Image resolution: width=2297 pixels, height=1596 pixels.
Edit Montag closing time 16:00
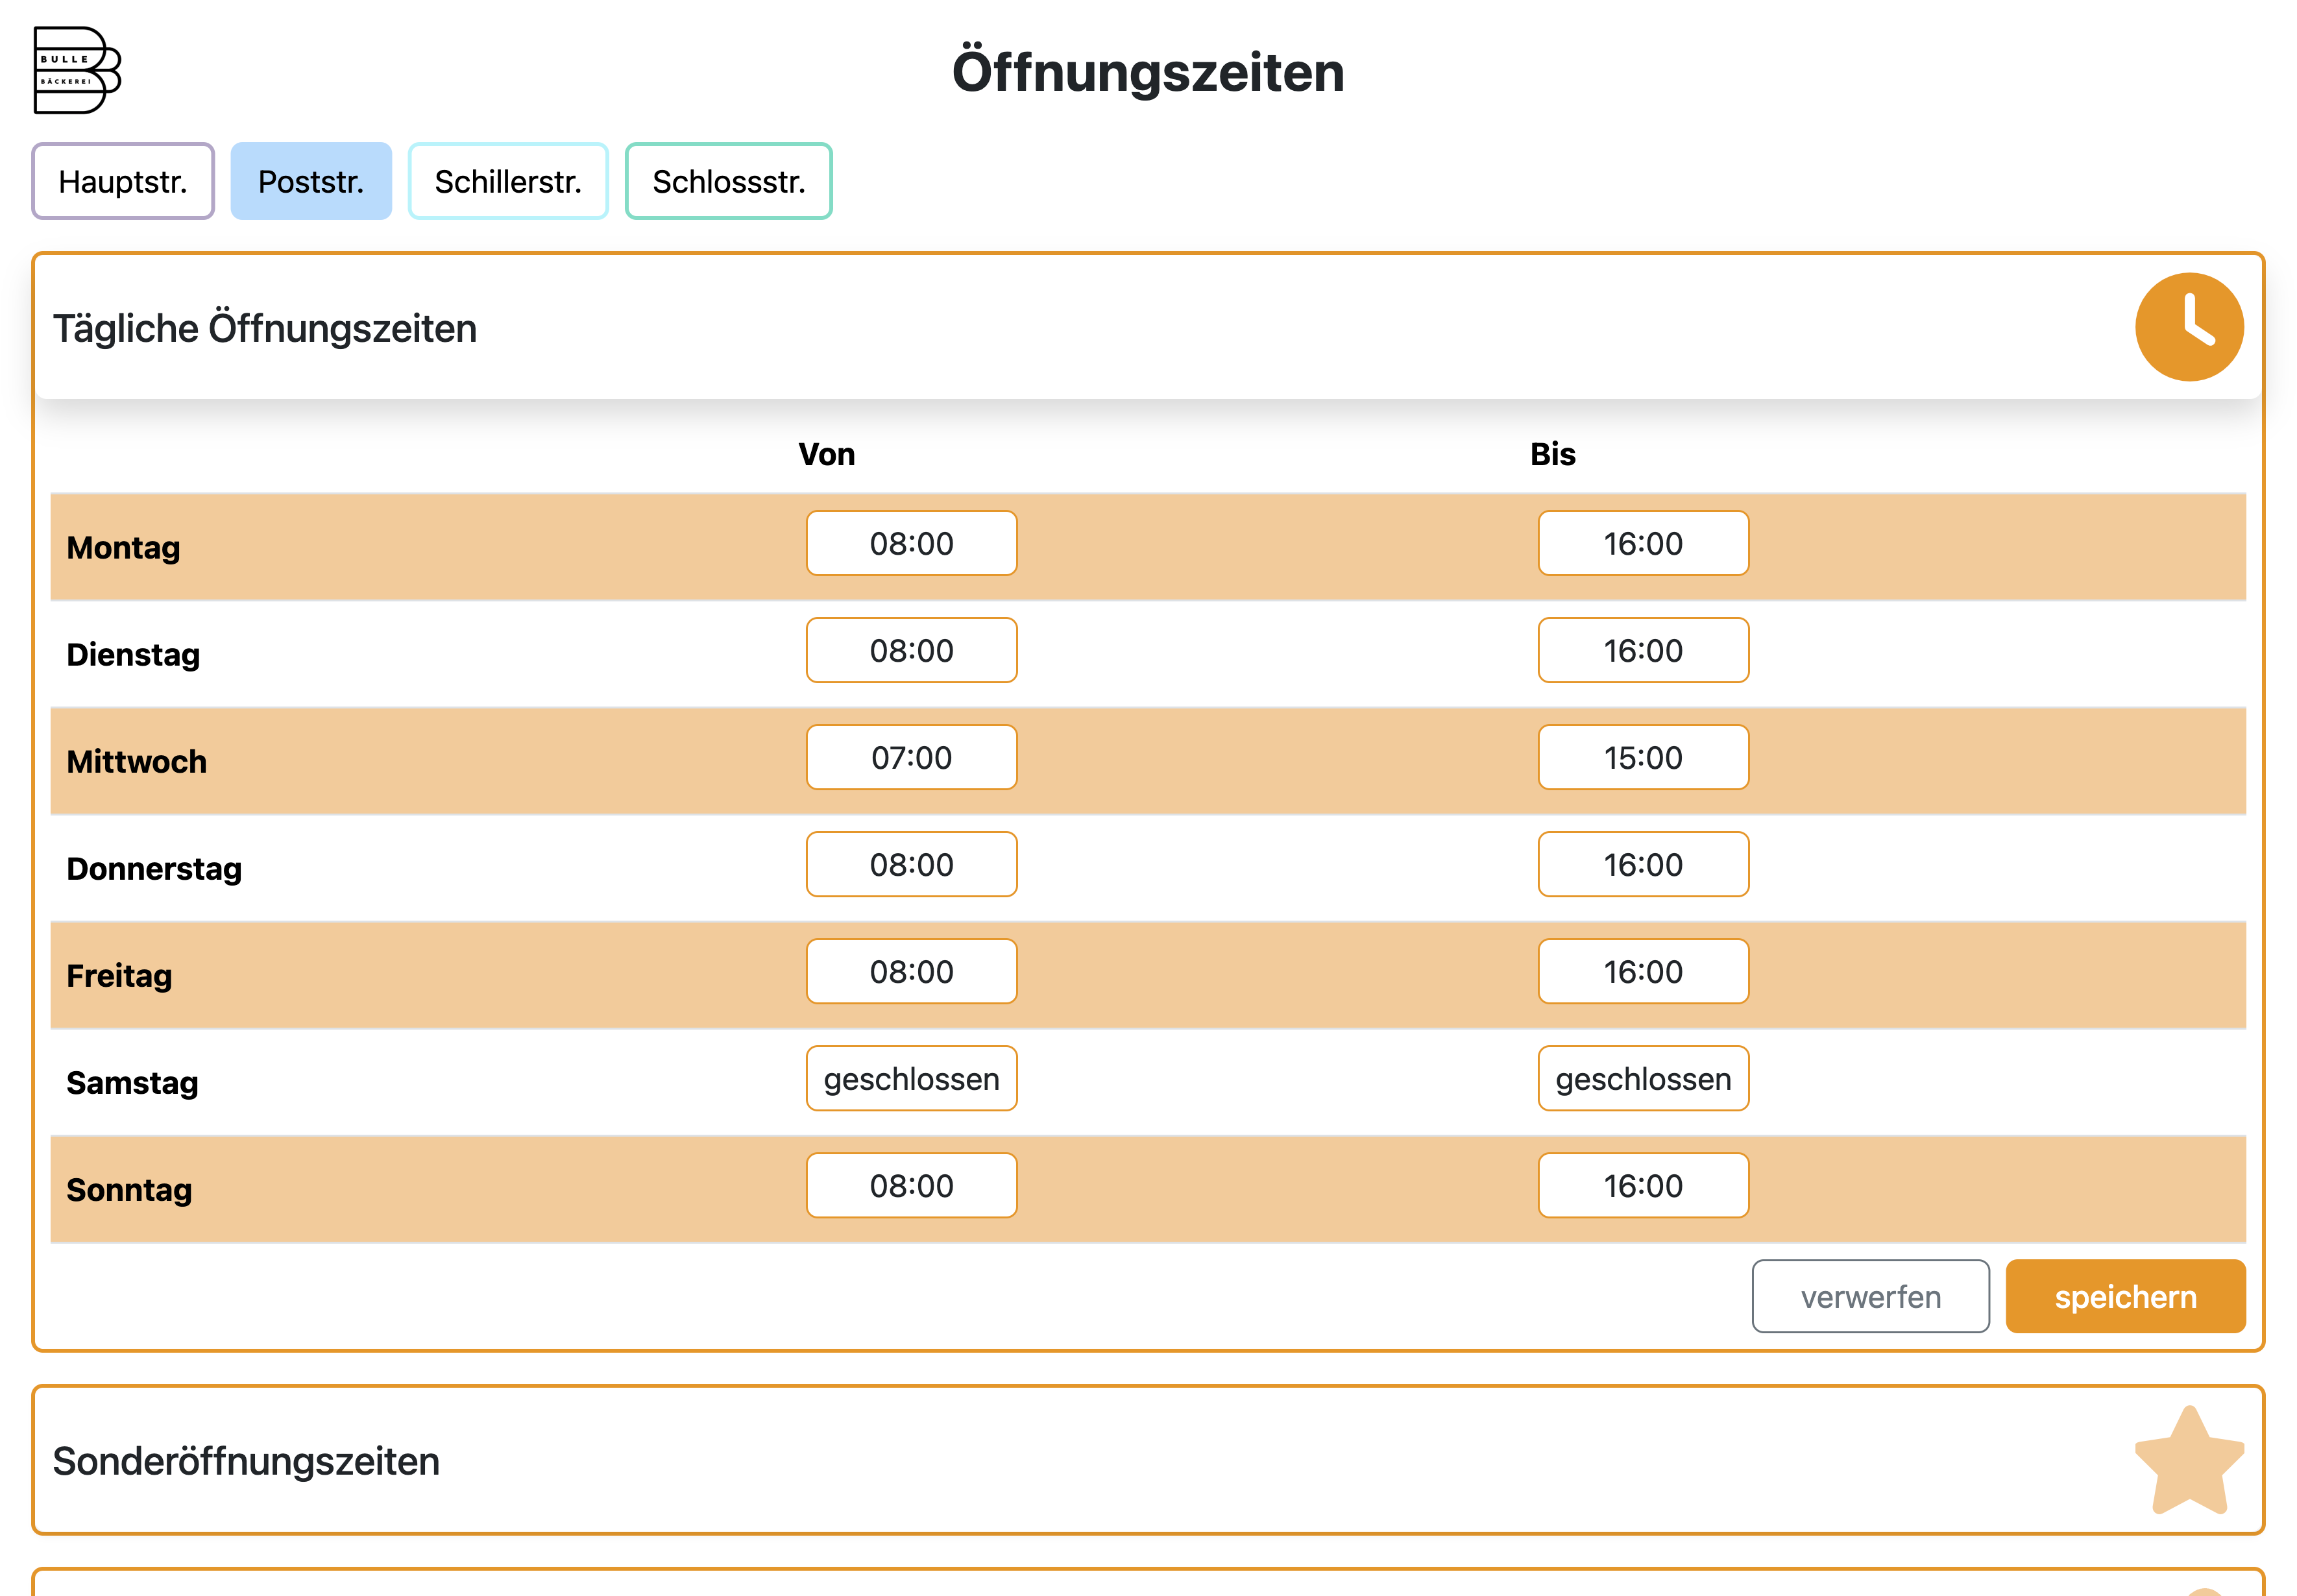(1643, 543)
